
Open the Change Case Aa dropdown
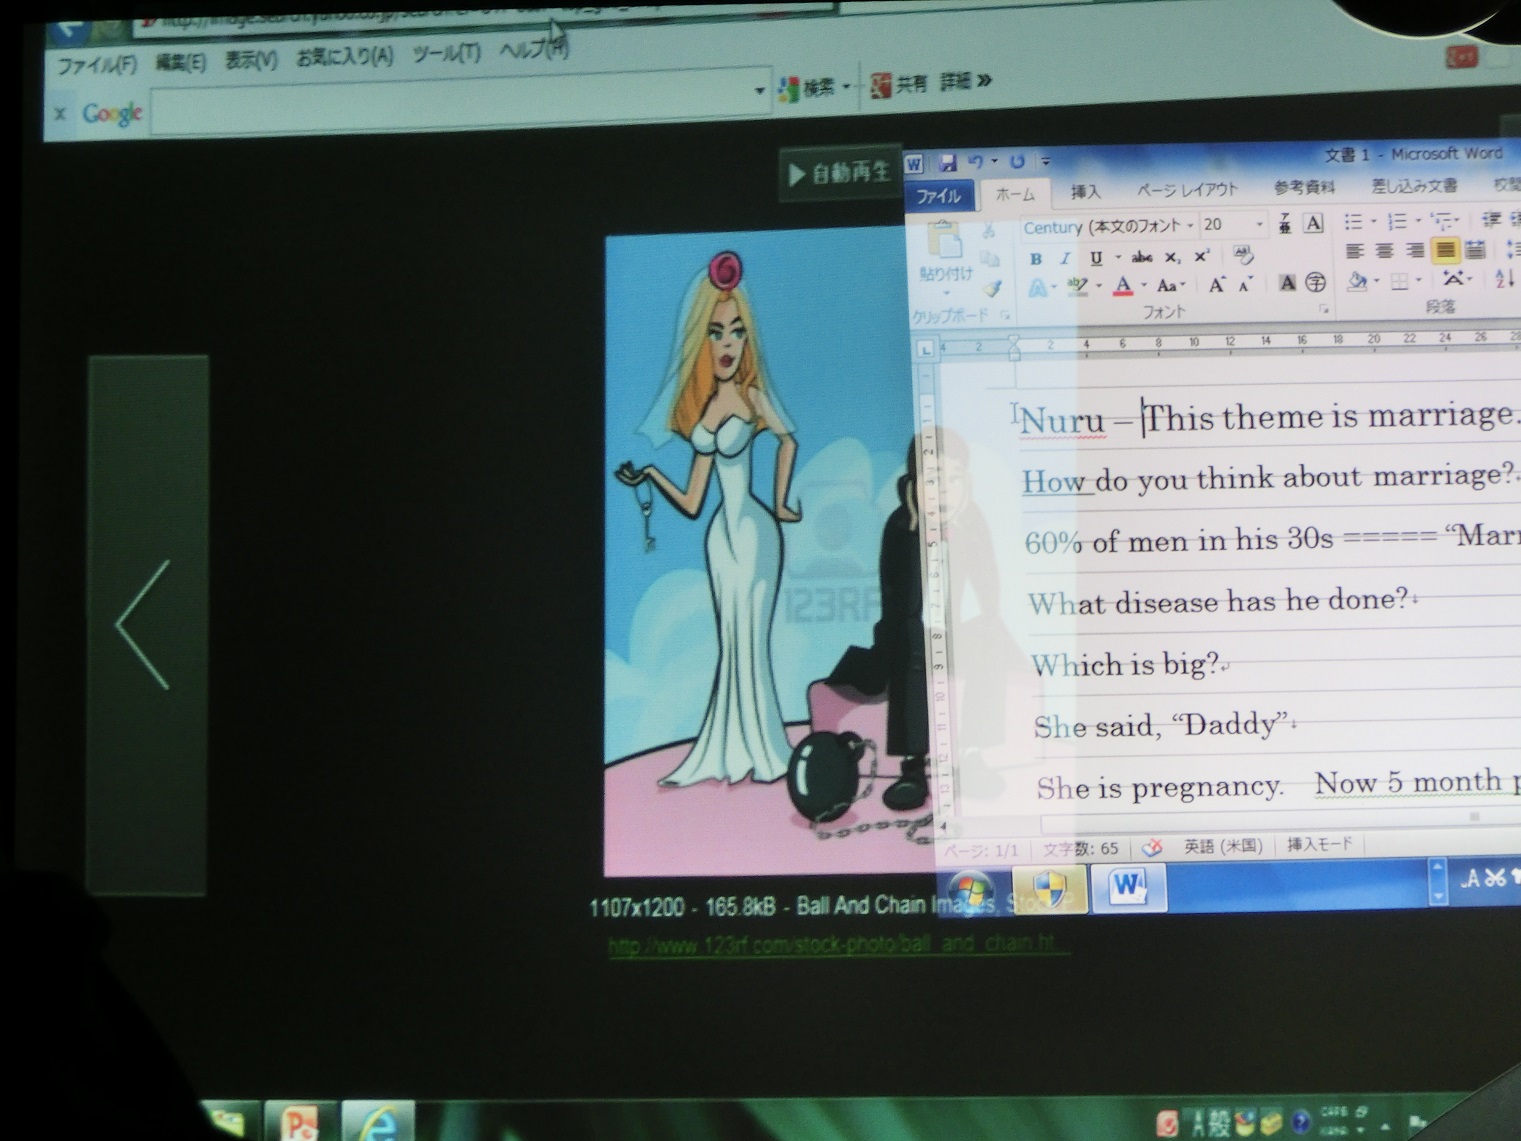[x=1171, y=287]
